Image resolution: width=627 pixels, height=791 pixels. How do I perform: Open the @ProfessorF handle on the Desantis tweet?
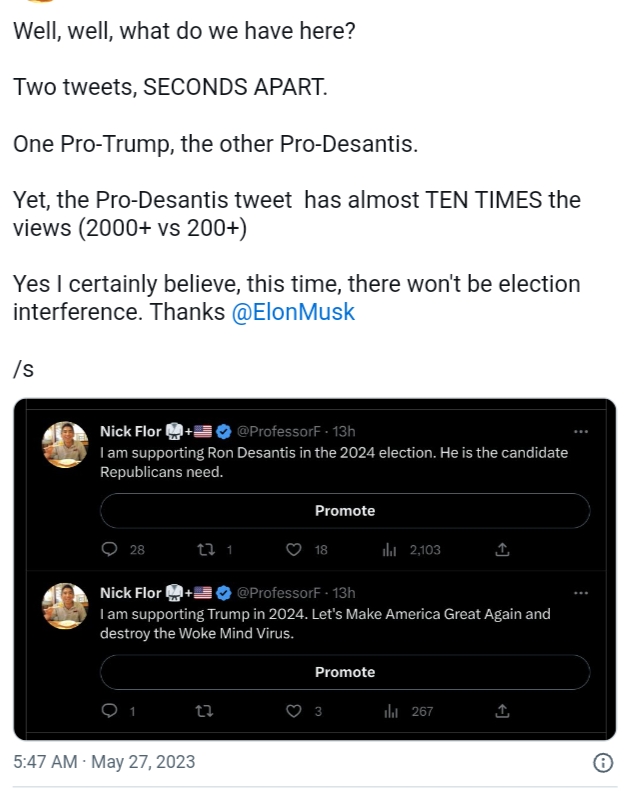[278, 431]
